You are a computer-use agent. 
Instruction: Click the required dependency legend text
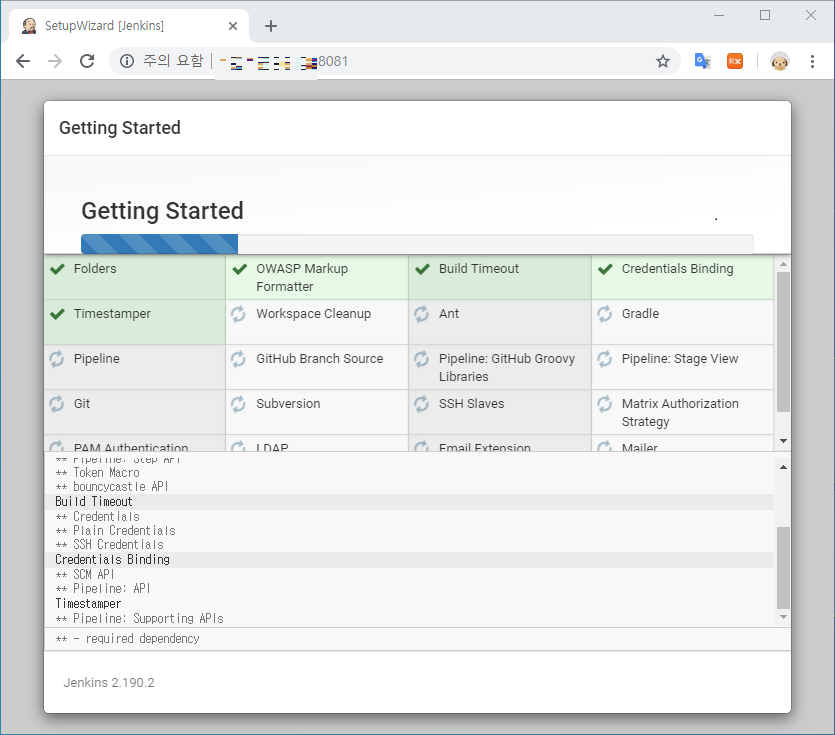127,639
